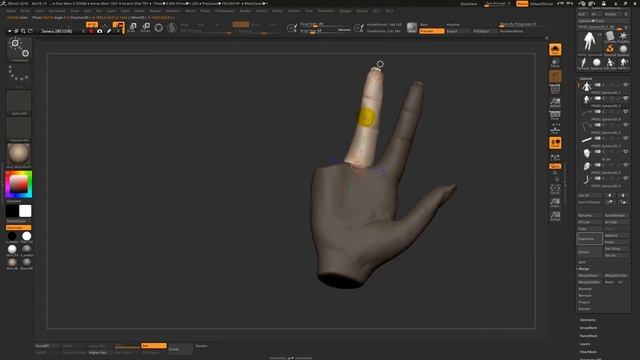640x360 pixels.
Task: Open the empty Texture thumbnail slot
Action: [19, 129]
